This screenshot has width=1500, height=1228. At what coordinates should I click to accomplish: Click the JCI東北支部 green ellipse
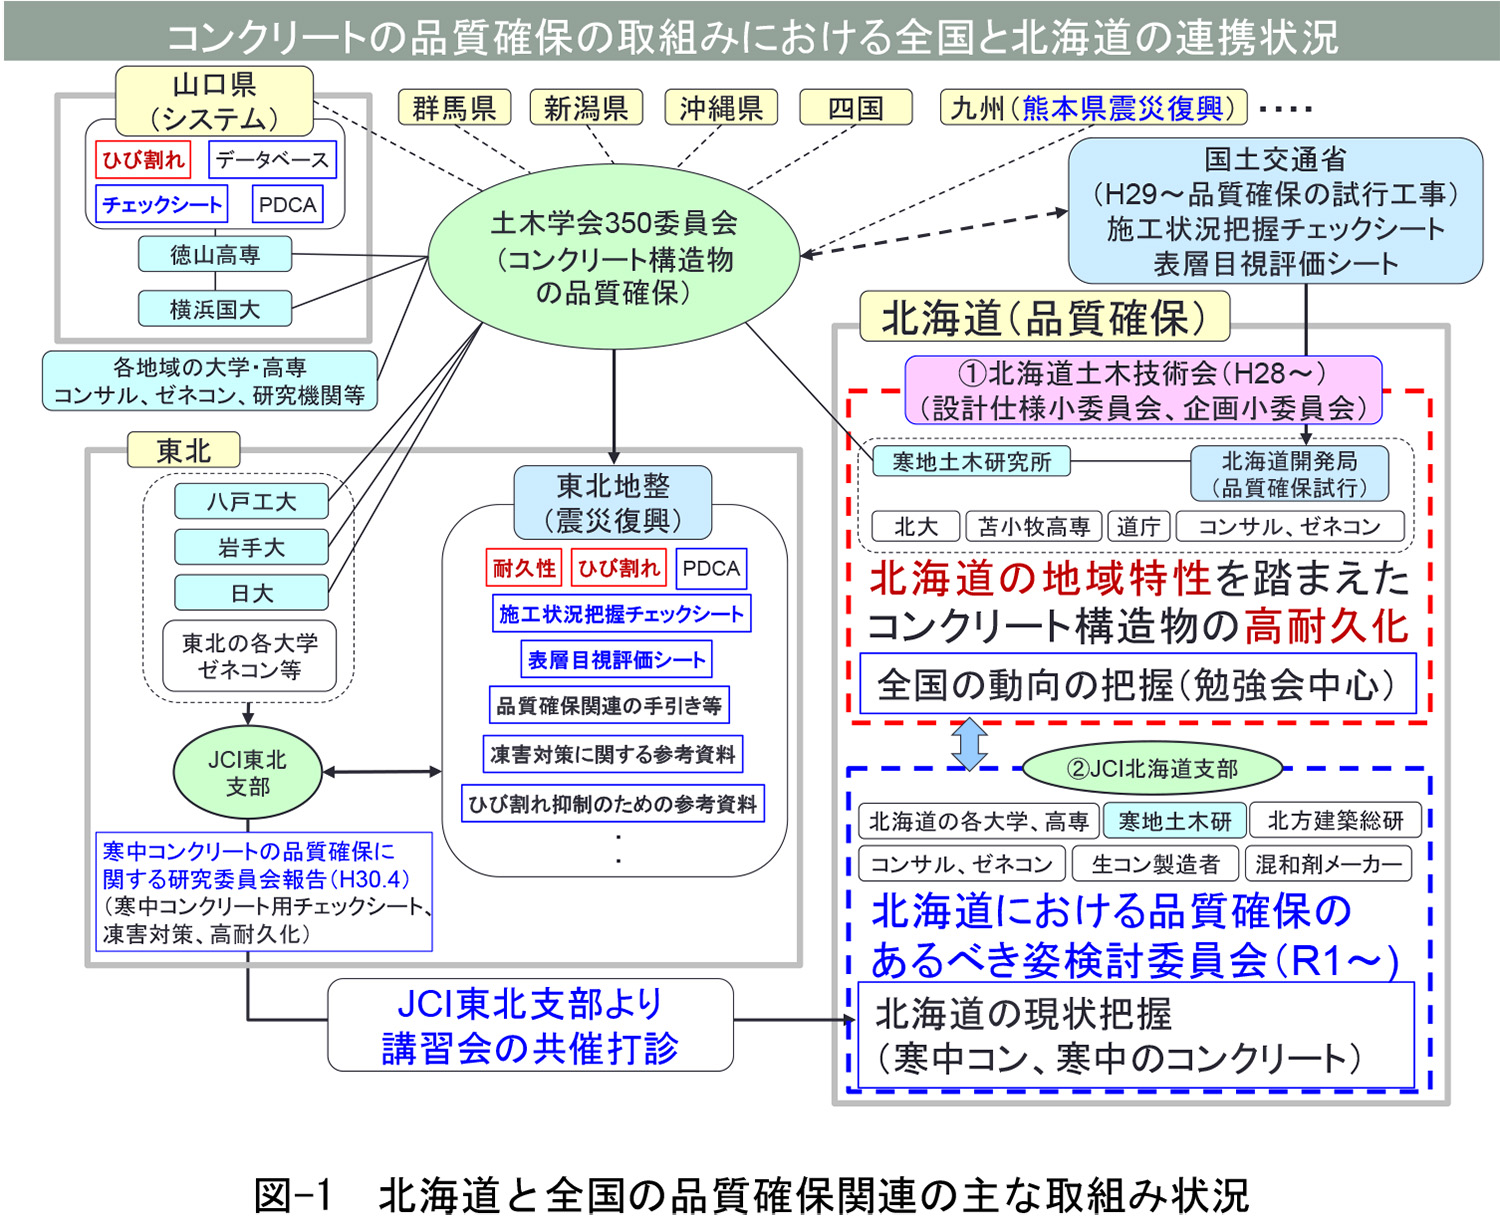[248, 773]
